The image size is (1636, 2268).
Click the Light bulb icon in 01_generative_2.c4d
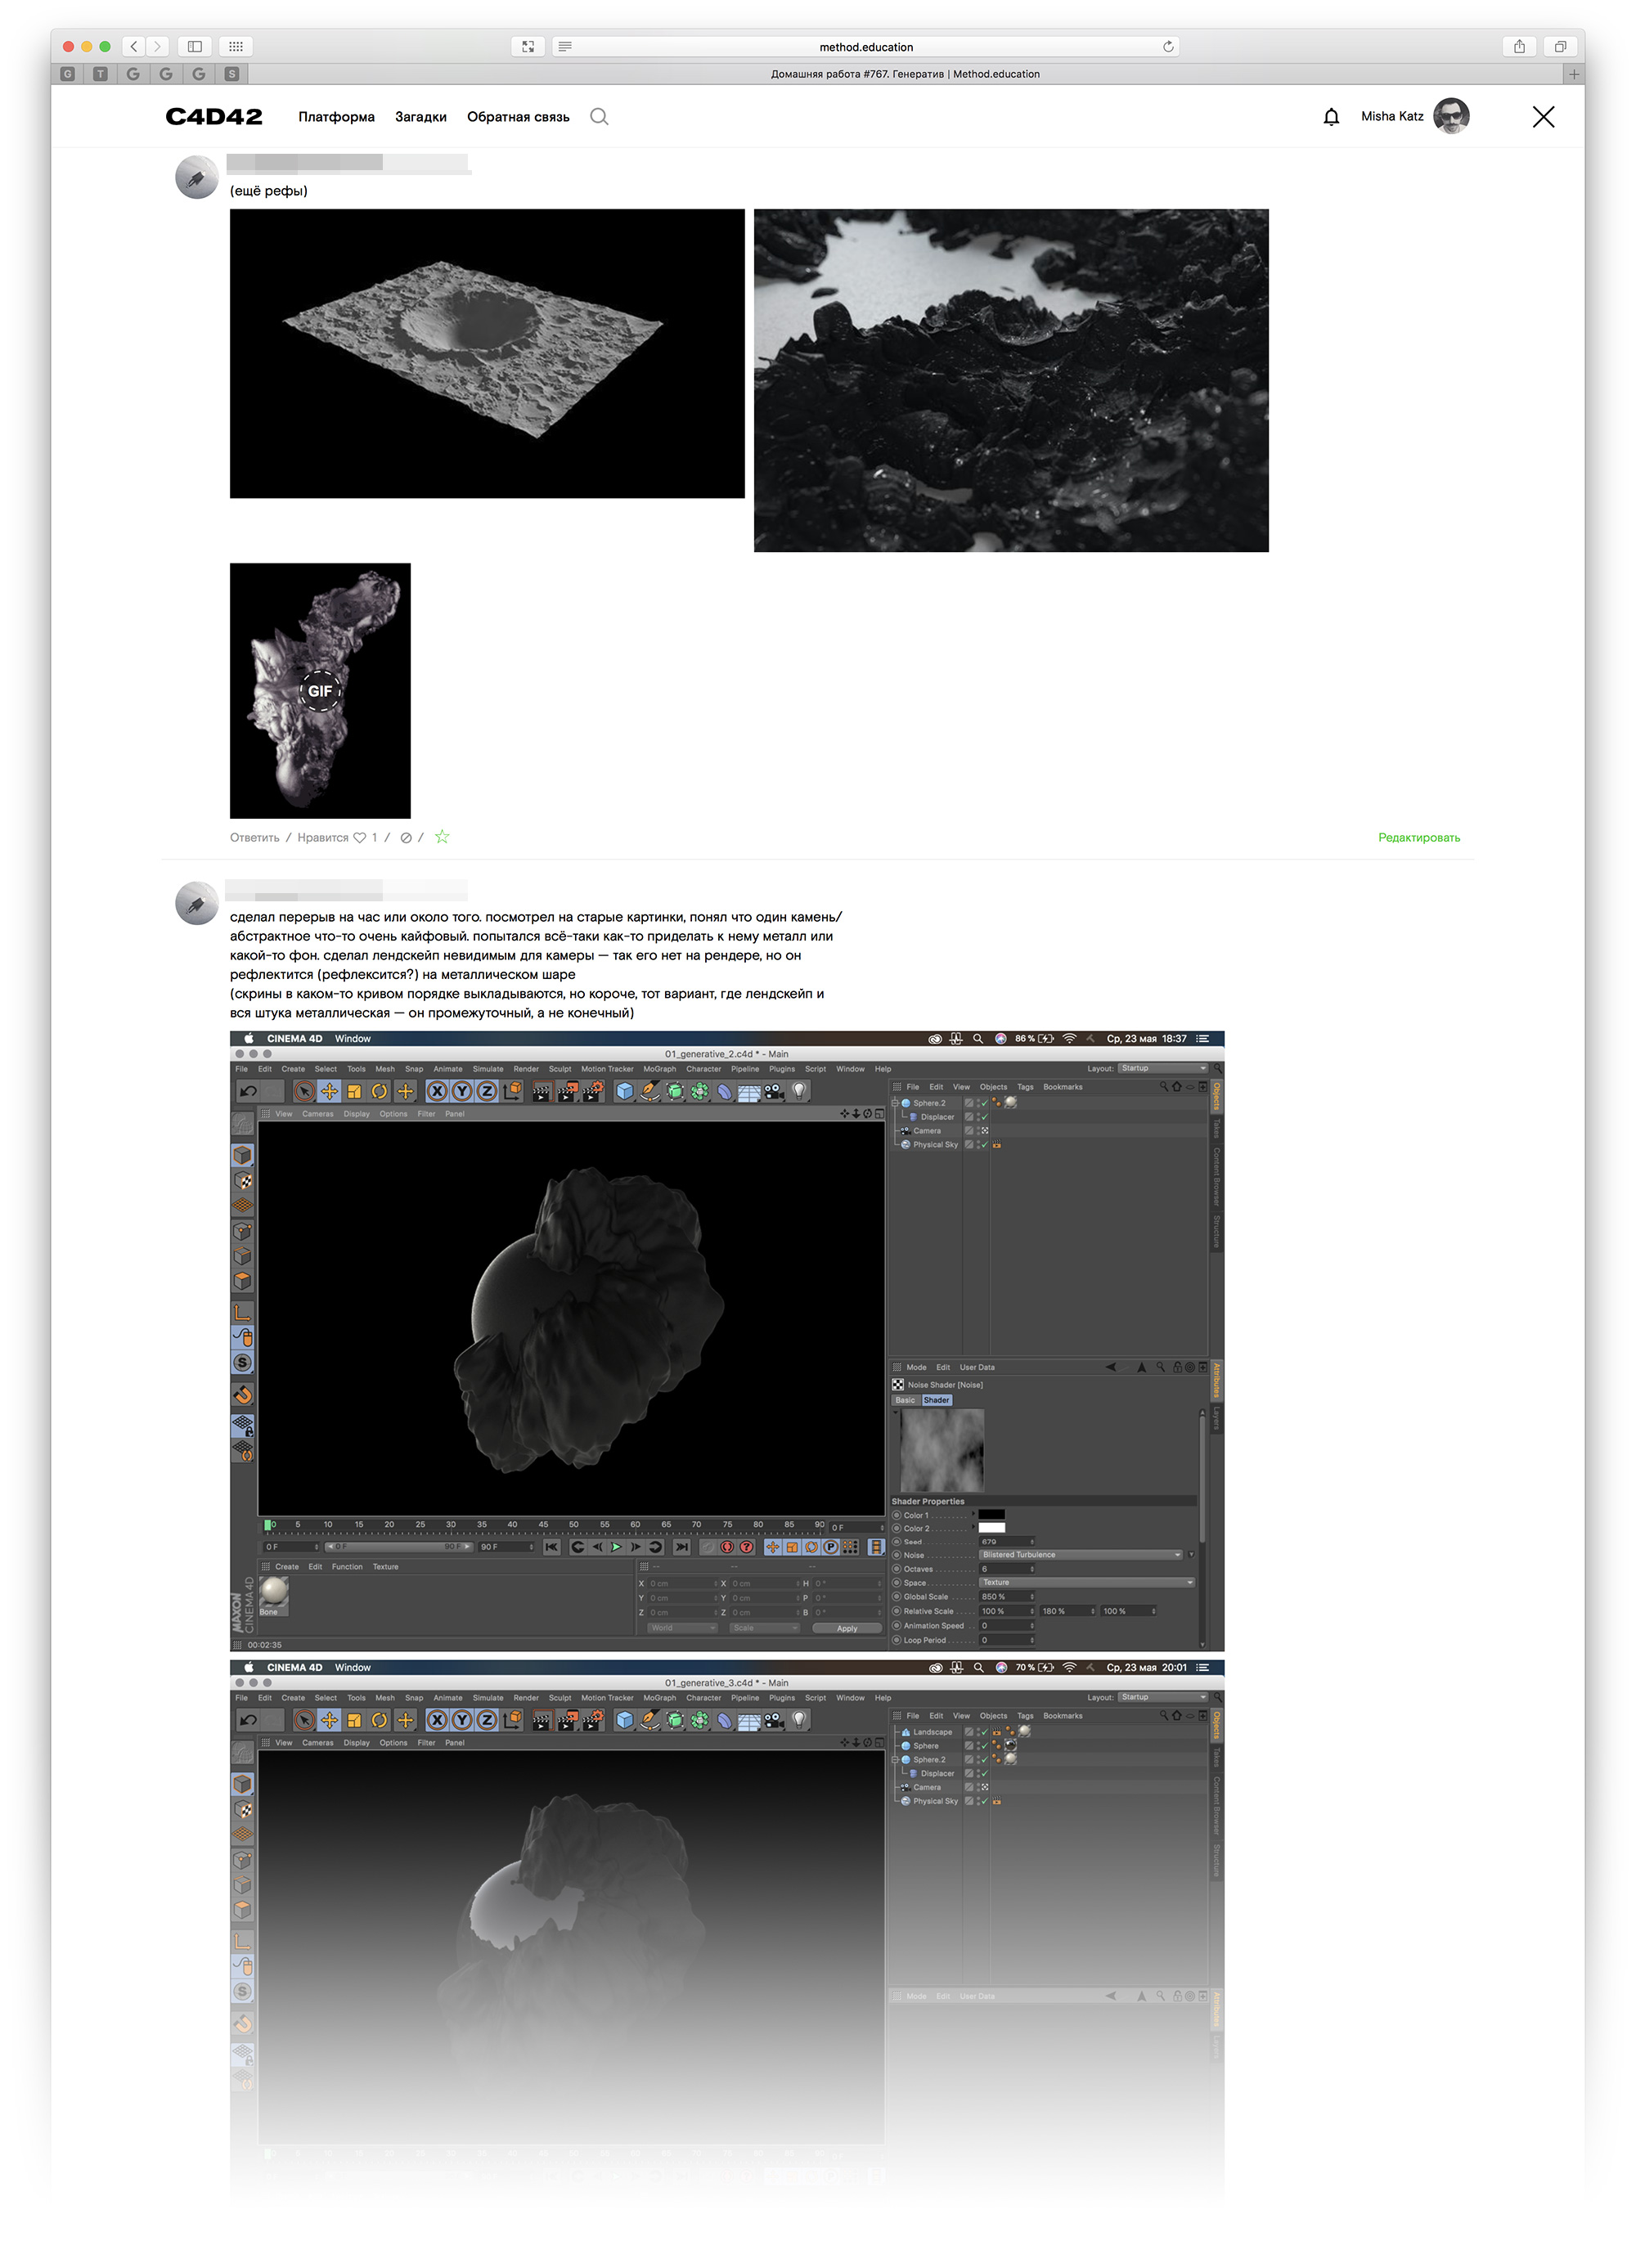tap(799, 1091)
